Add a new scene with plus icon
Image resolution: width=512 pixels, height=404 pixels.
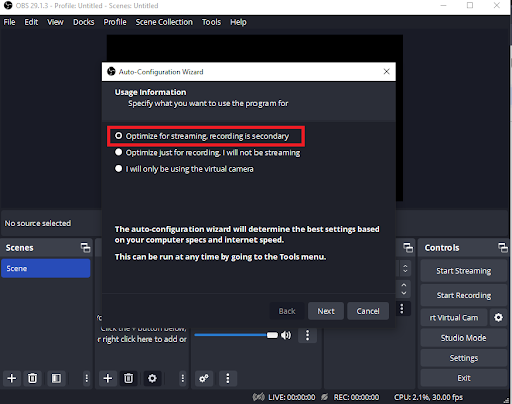coord(12,378)
